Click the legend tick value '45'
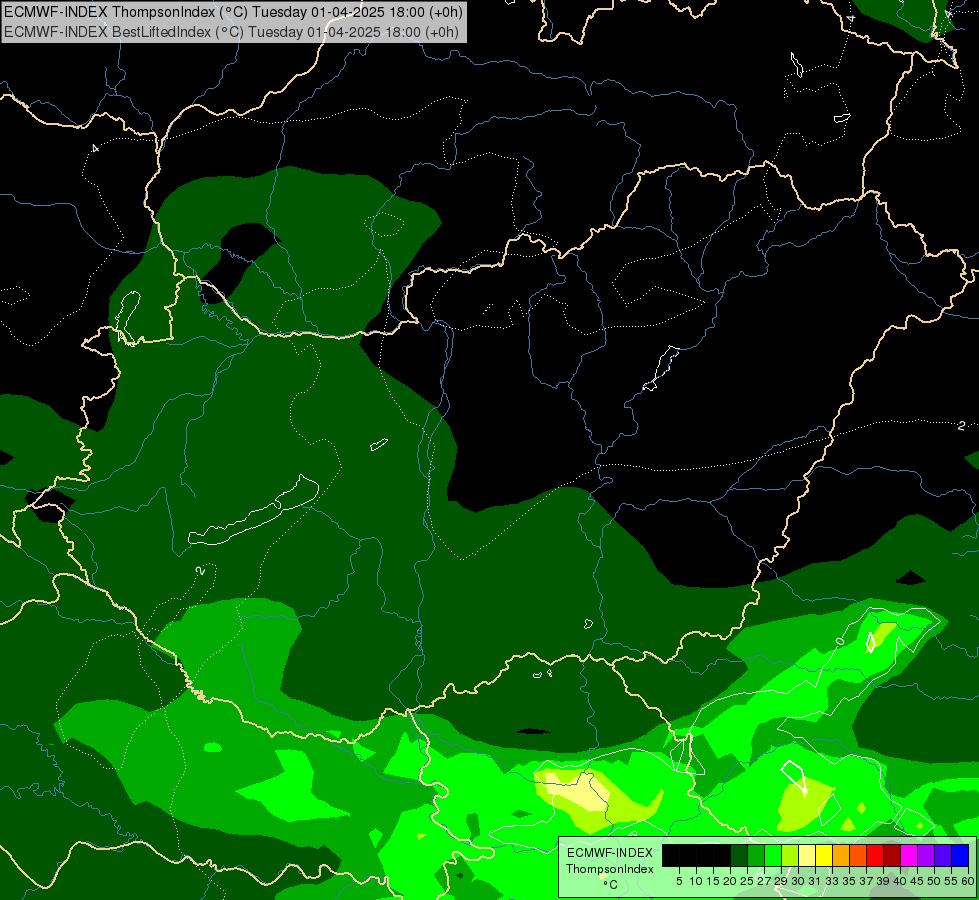Screen dimensions: 979x900 pos(918,881)
